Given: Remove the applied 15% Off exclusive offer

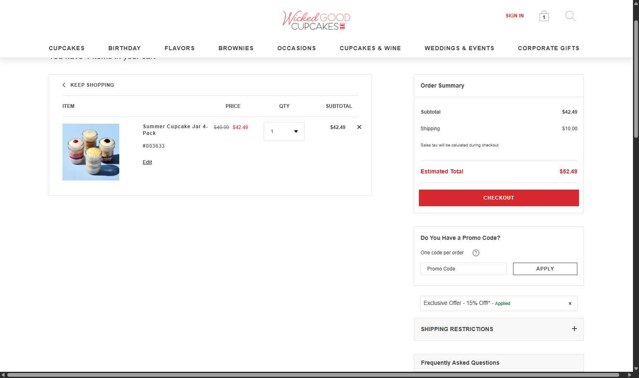Looking at the screenshot, I should pos(570,303).
